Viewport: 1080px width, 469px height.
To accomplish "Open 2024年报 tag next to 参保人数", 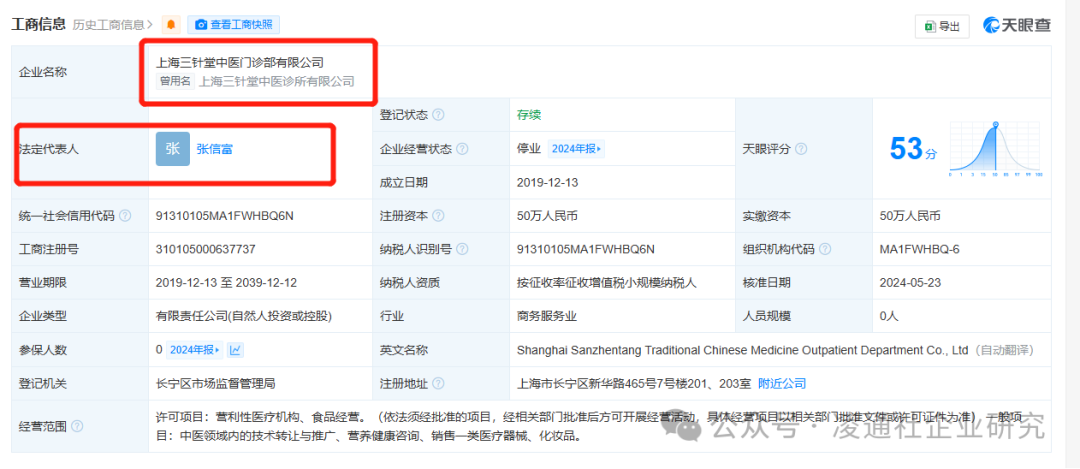I will coord(194,350).
